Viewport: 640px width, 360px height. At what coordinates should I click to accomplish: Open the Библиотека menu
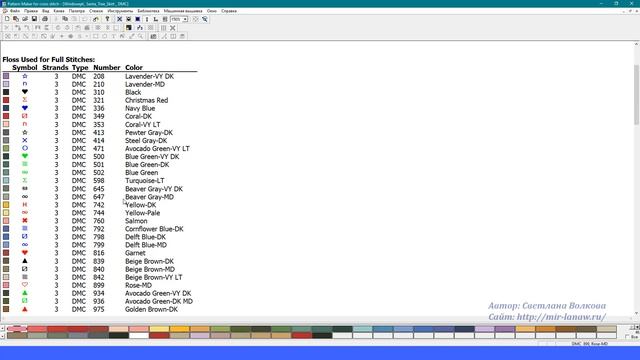[149, 11]
